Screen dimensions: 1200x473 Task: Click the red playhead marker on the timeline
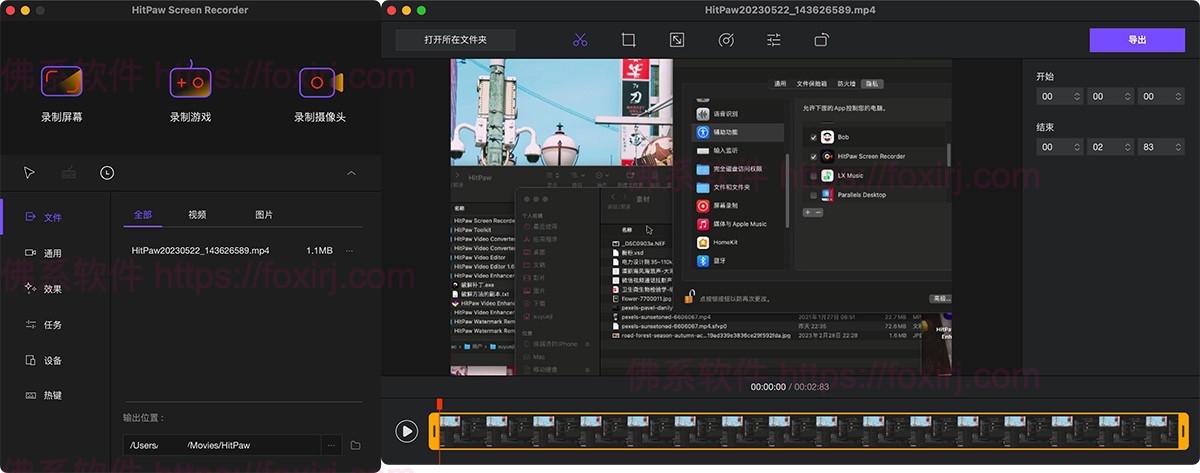point(439,404)
